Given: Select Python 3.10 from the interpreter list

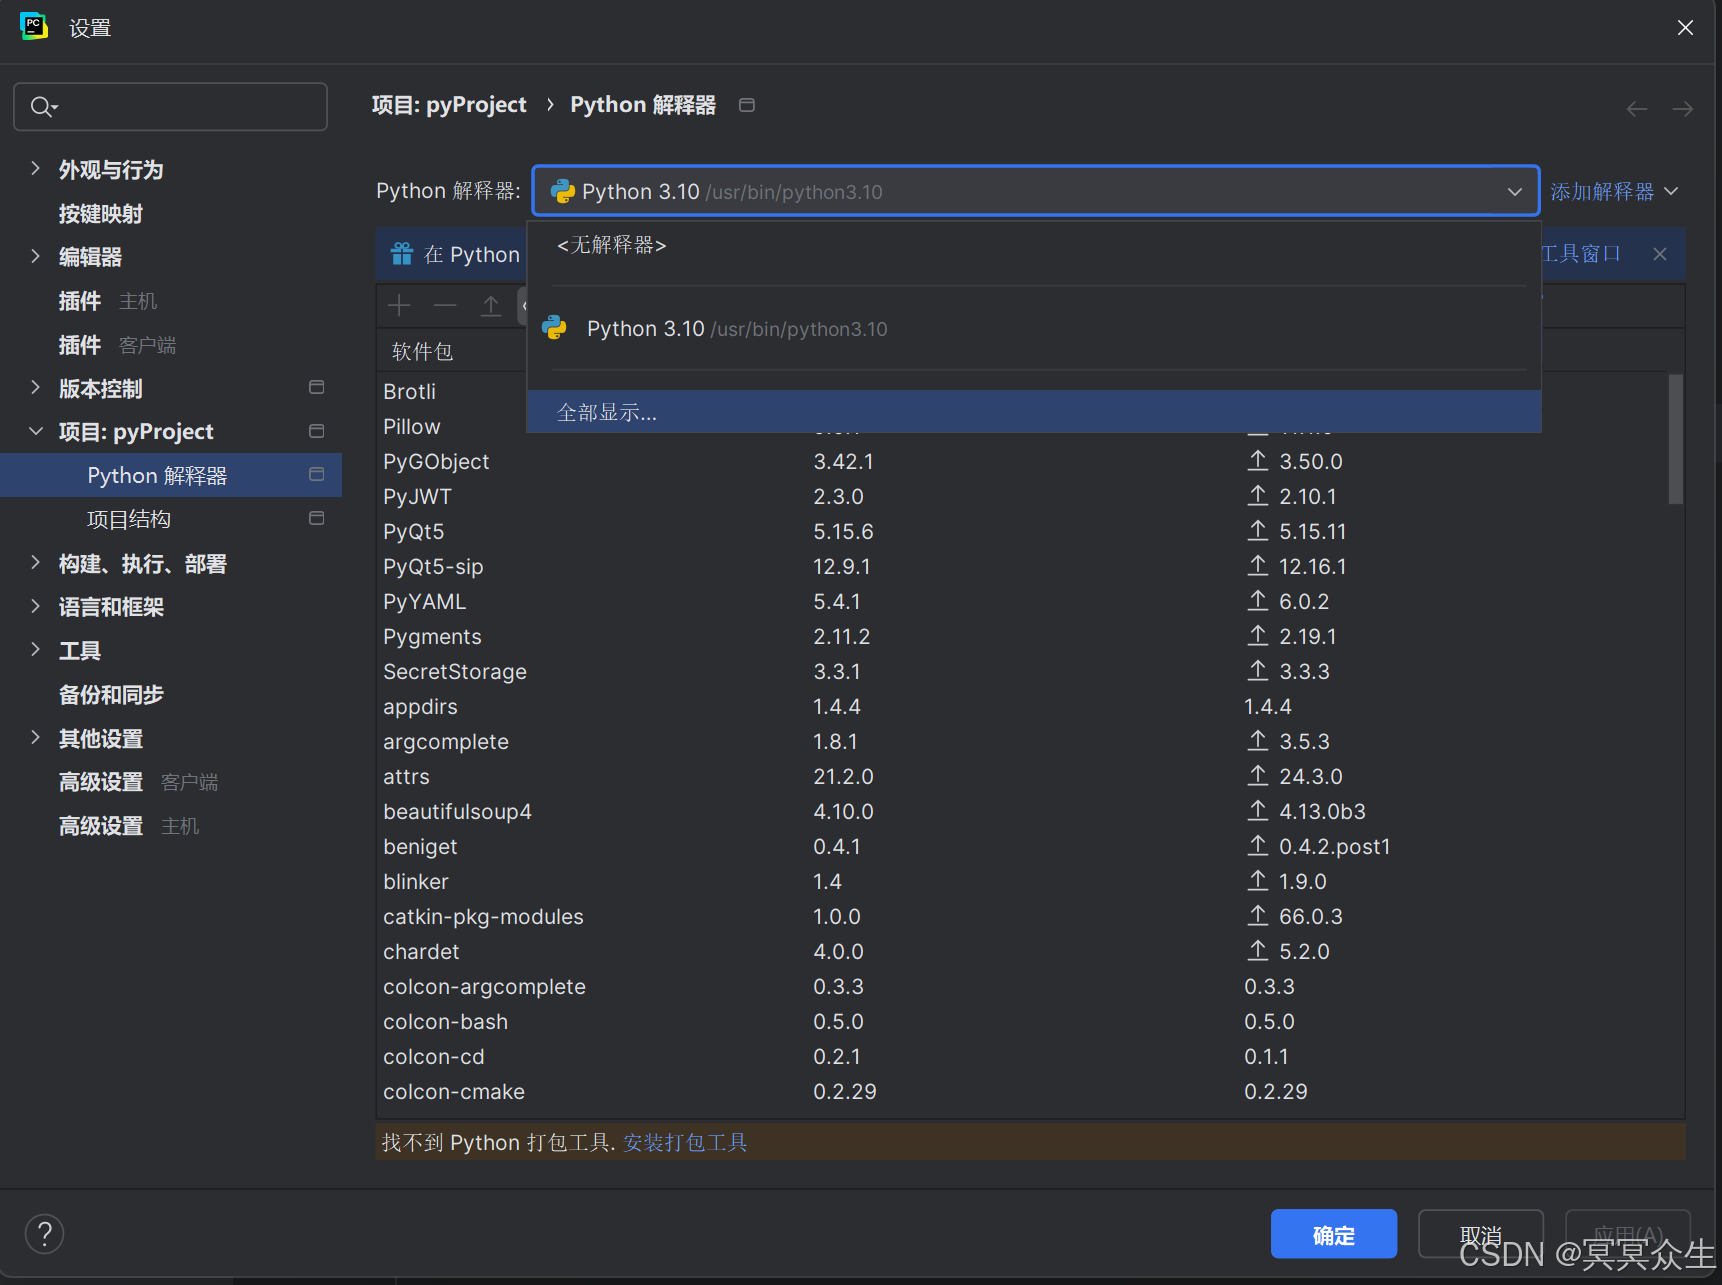Looking at the screenshot, I should tap(737, 328).
